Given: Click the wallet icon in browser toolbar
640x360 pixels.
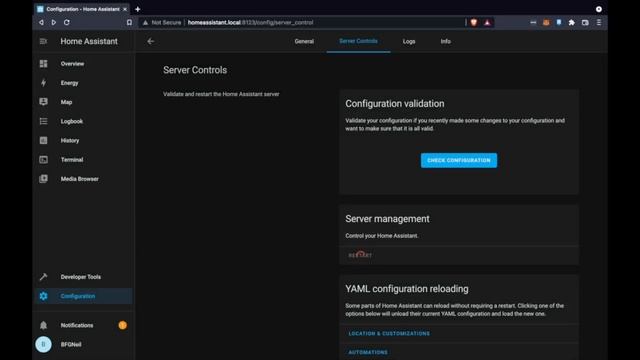Looking at the screenshot, I should point(585,22).
